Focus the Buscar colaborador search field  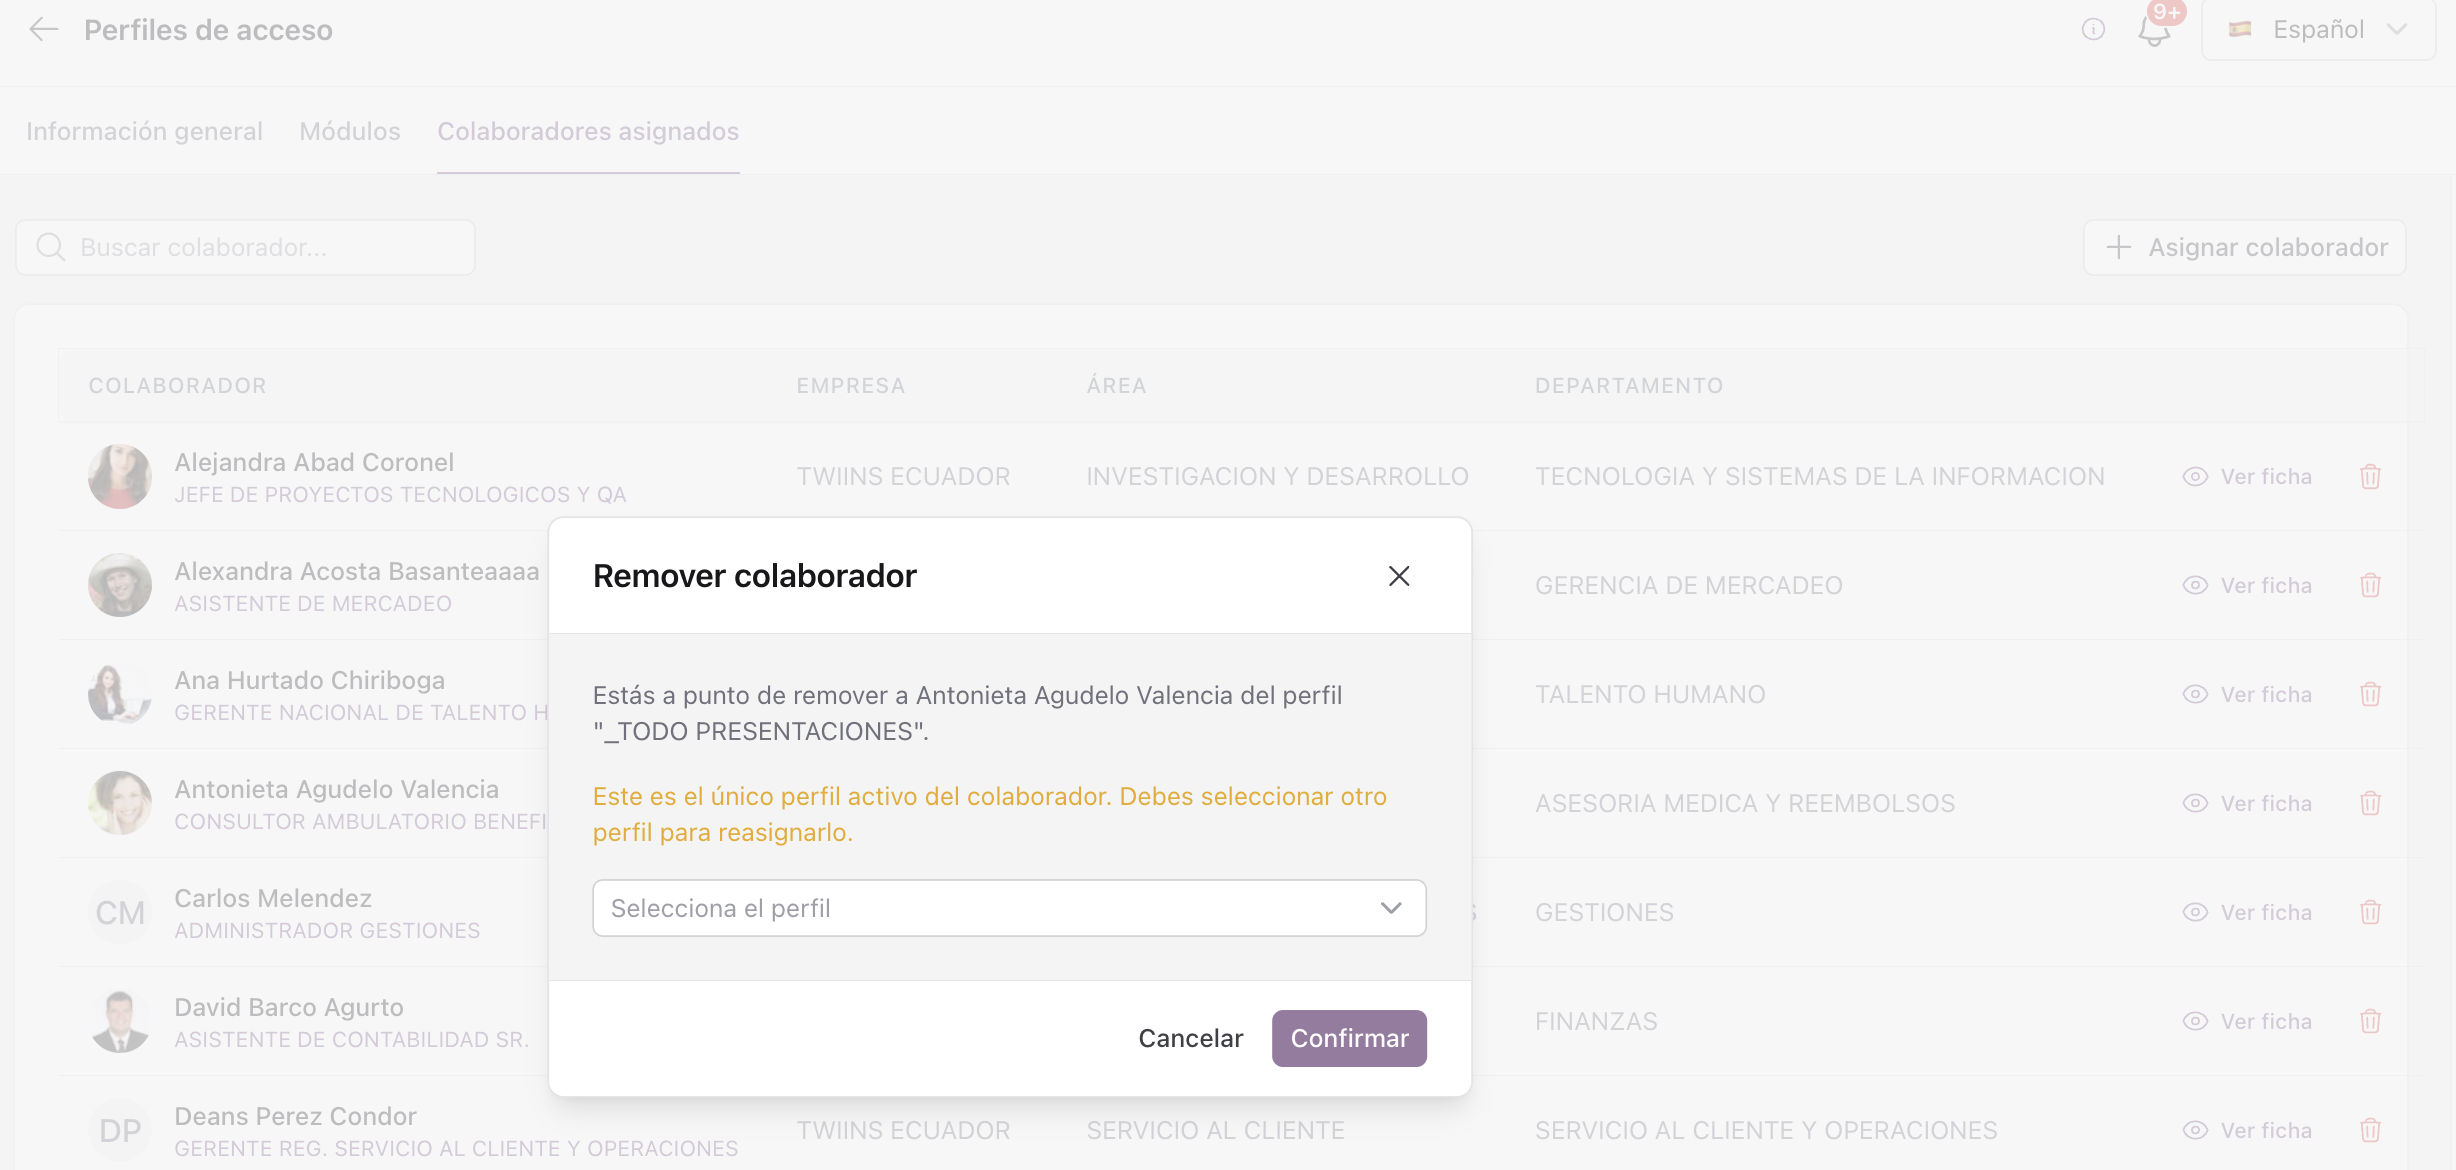coord(245,247)
